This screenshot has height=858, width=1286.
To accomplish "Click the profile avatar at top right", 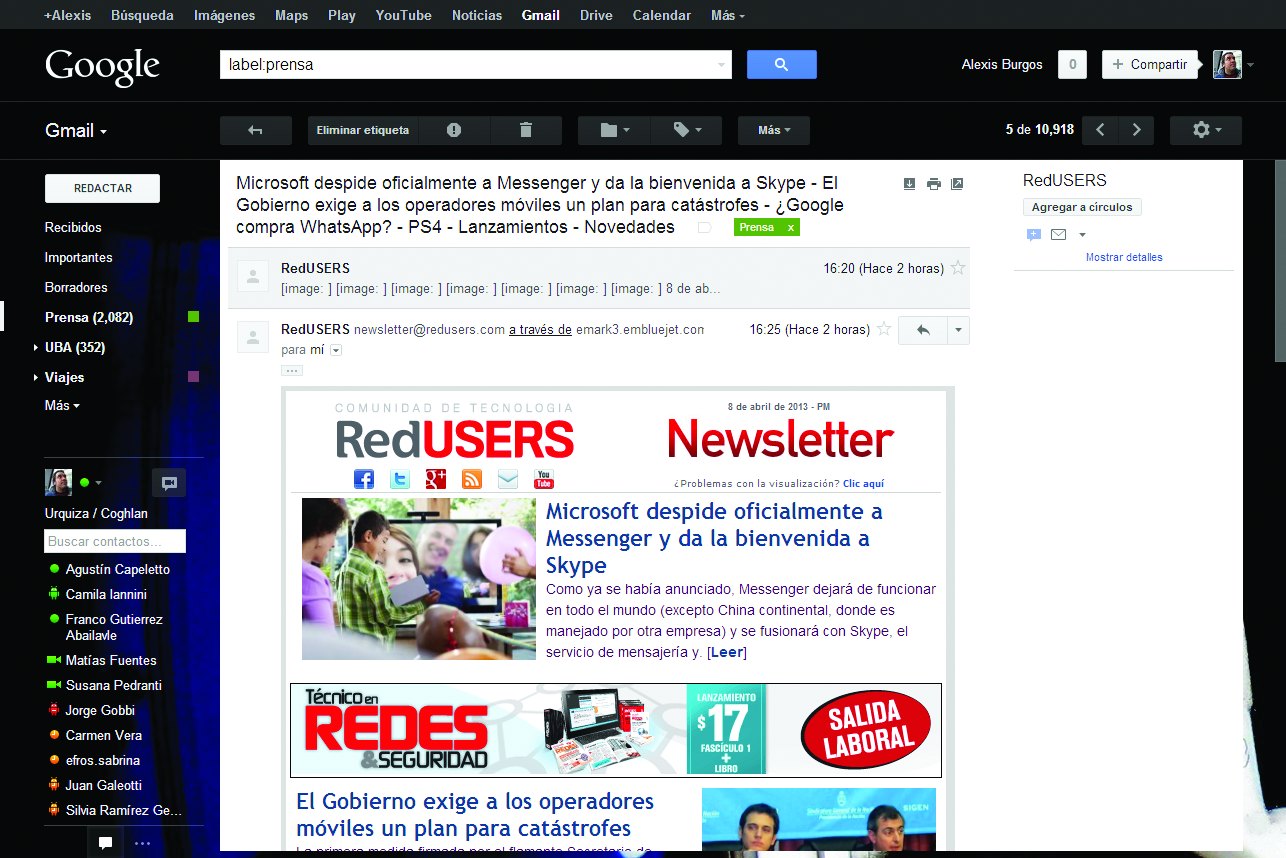I will (1227, 65).
